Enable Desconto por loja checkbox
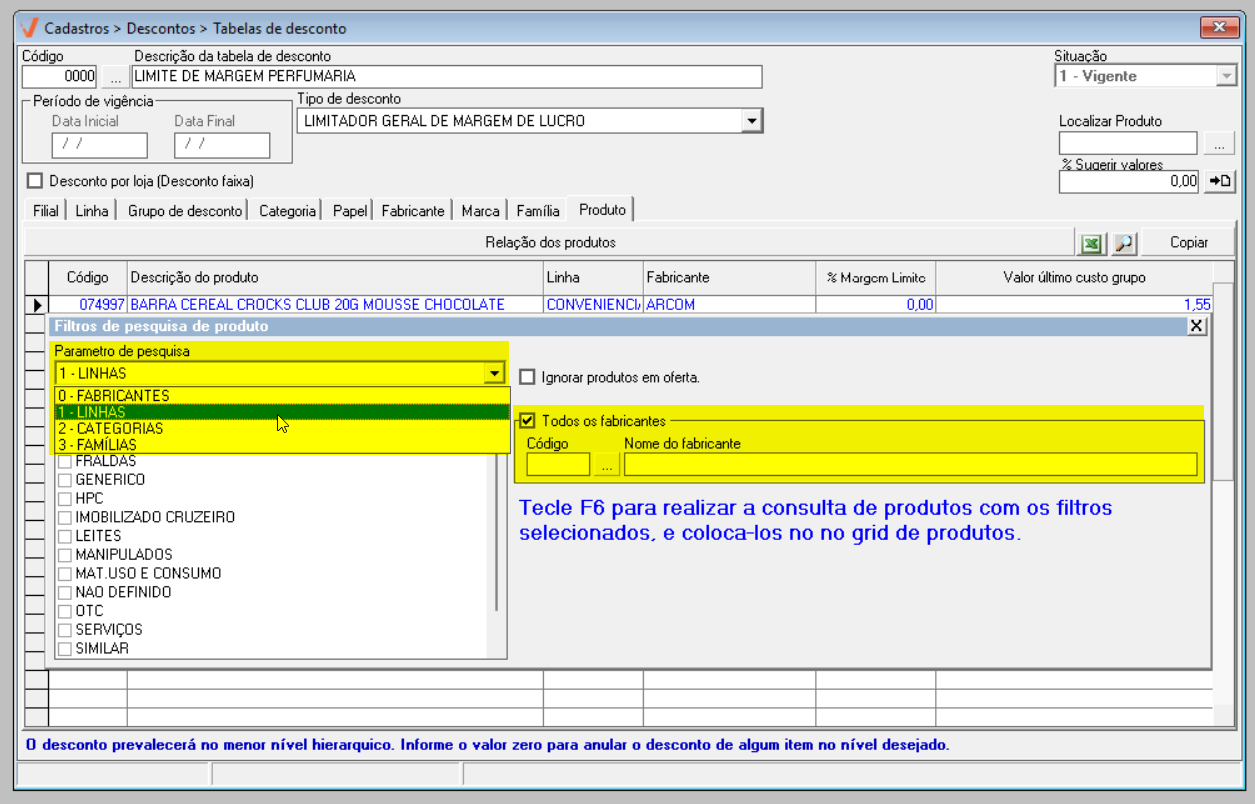The width and height of the screenshot is (1255, 804). click(x=36, y=181)
